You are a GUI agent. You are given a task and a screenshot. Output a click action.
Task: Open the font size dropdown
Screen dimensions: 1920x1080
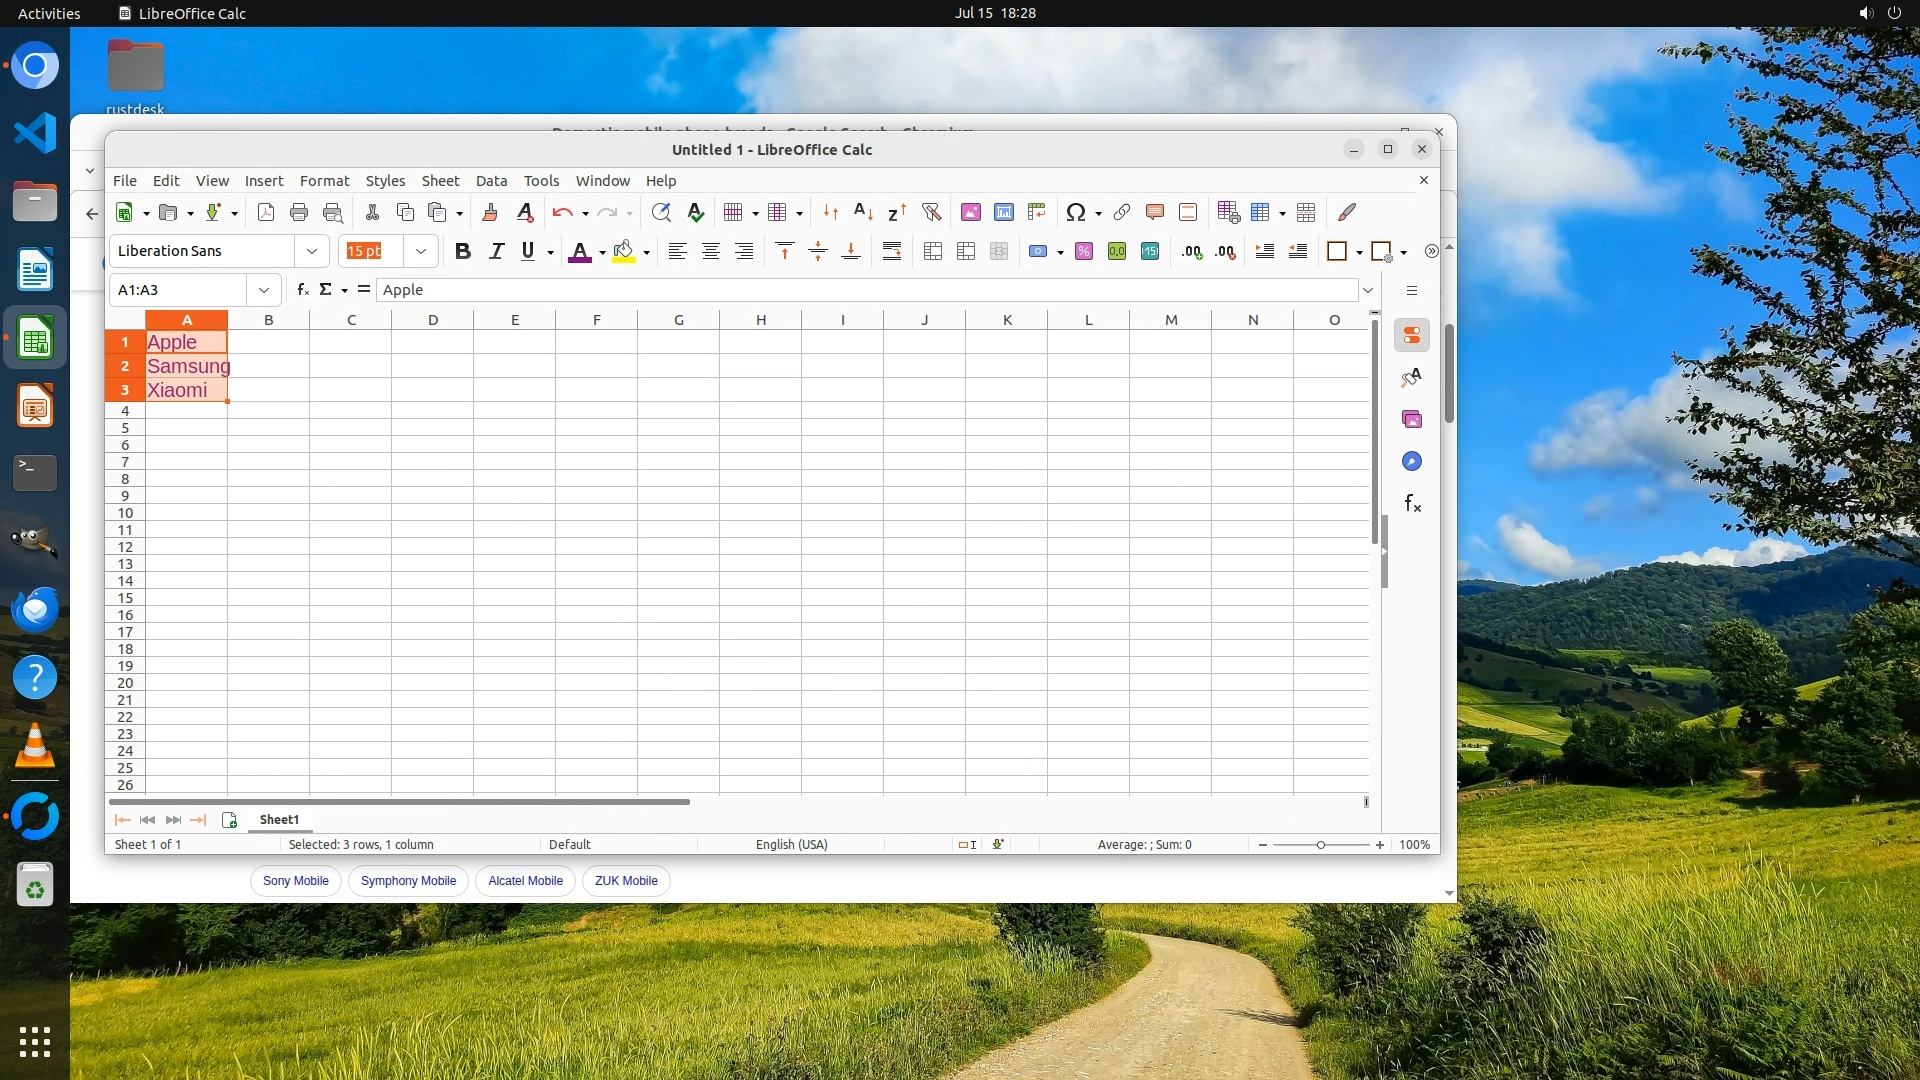pyautogui.click(x=421, y=252)
